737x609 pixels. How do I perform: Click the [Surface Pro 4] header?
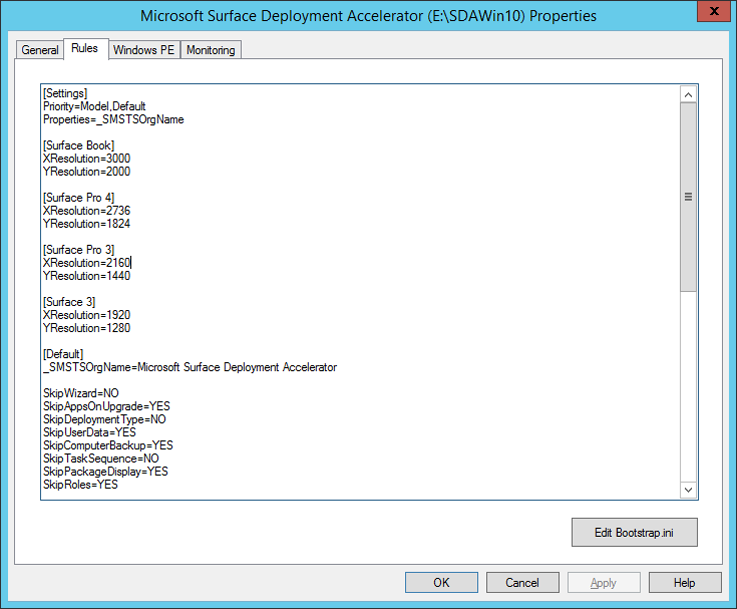click(x=78, y=197)
